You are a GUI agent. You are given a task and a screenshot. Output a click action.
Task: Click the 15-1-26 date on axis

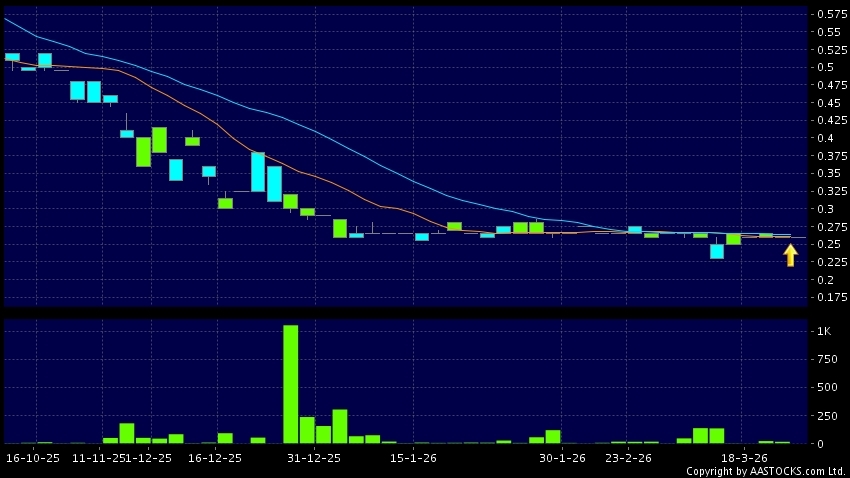(x=413, y=458)
